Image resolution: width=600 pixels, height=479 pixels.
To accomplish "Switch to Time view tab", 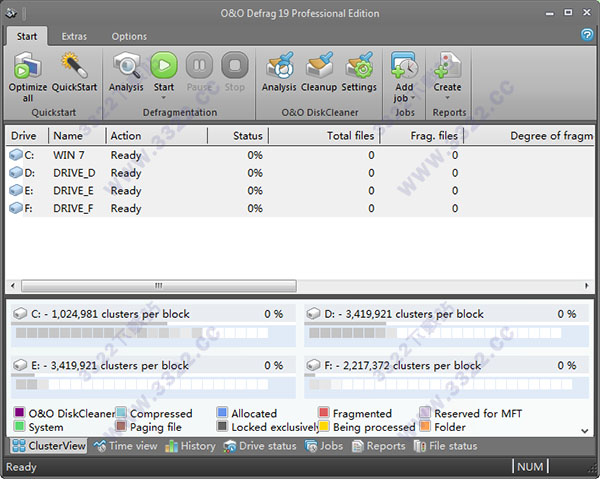I will [x=126, y=446].
